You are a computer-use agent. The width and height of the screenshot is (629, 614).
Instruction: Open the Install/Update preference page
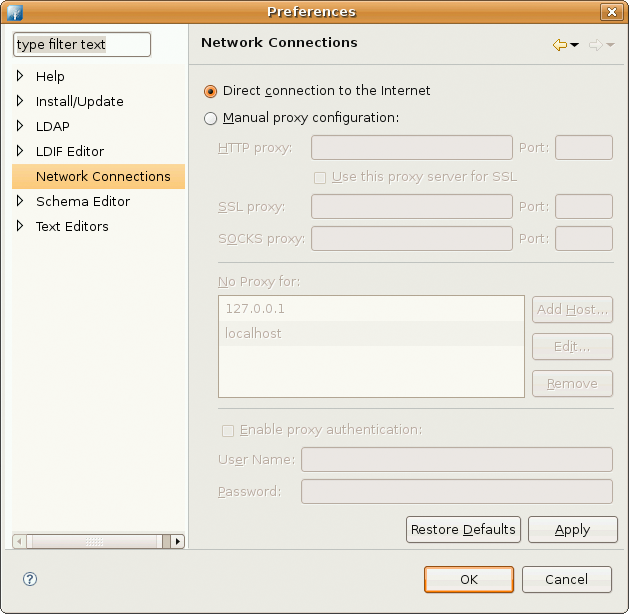click(79, 101)
